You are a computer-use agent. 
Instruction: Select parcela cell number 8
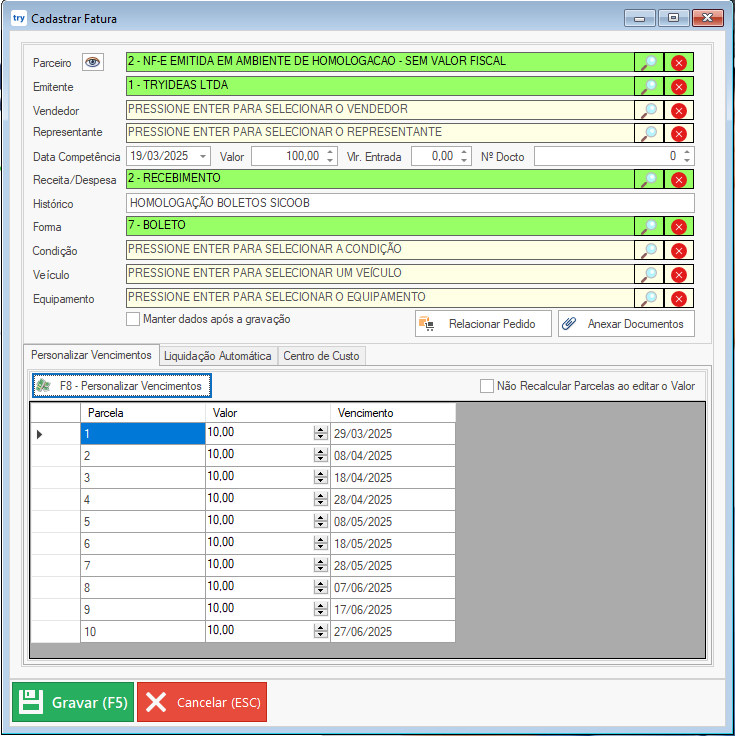point(143,588)
